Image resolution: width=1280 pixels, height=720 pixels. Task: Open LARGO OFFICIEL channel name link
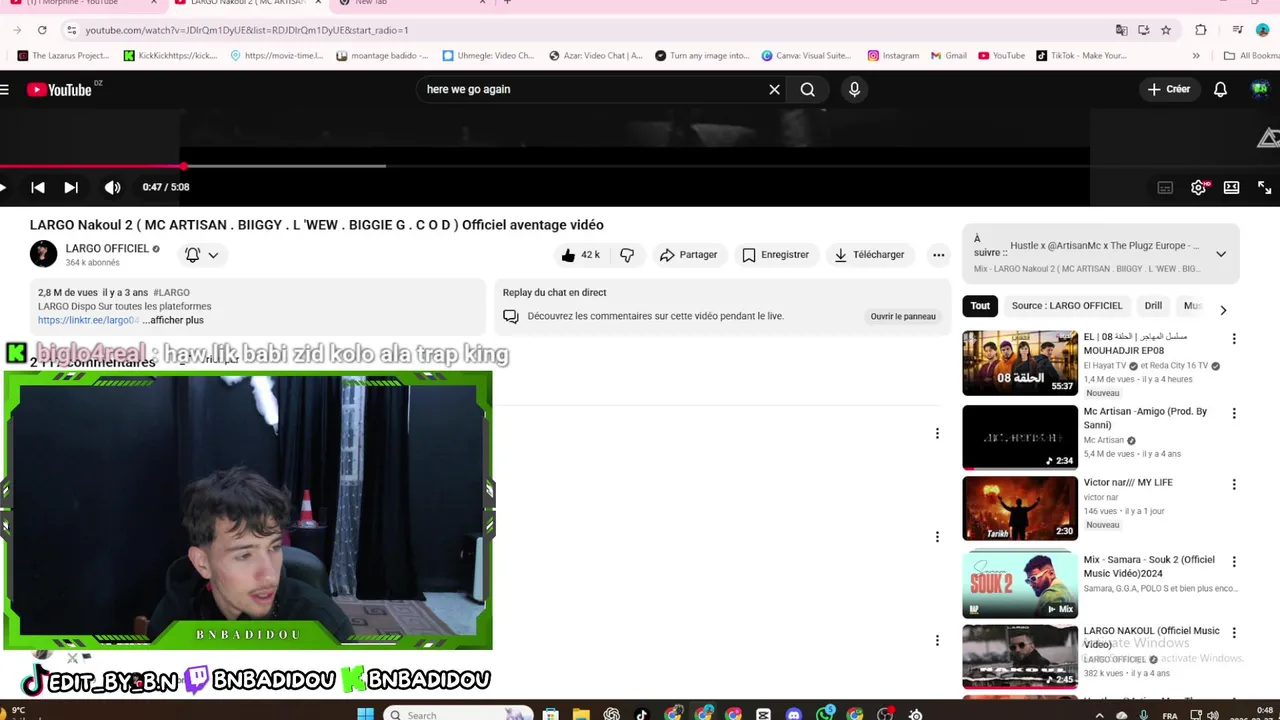pyautogui.click(x=107, y=248)
